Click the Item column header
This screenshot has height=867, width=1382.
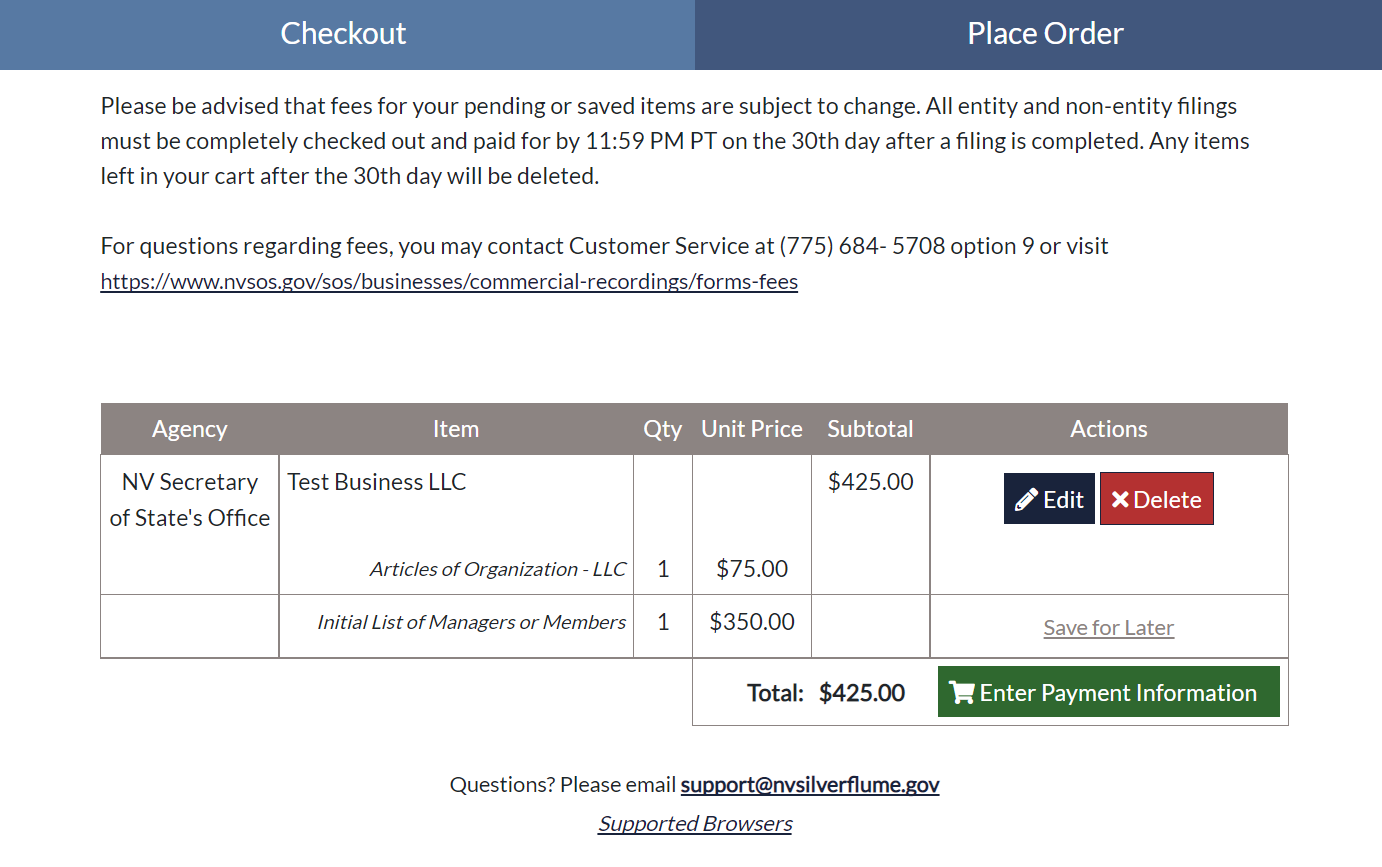coord(456,429)
